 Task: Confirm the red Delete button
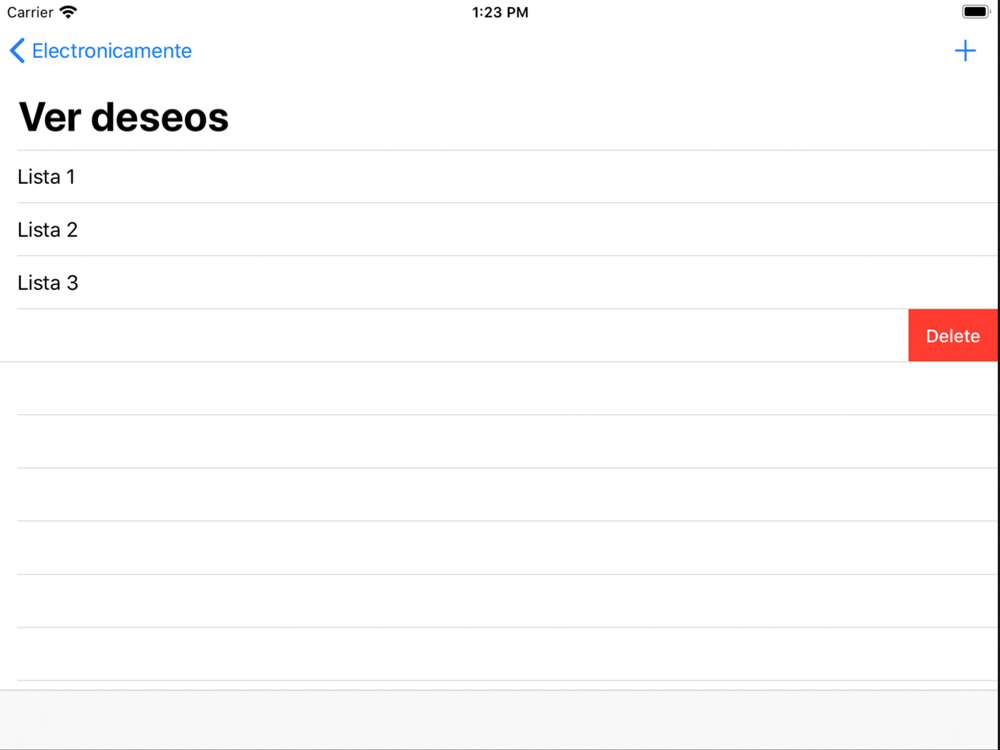pyautogui.click(x=953, y=335)
